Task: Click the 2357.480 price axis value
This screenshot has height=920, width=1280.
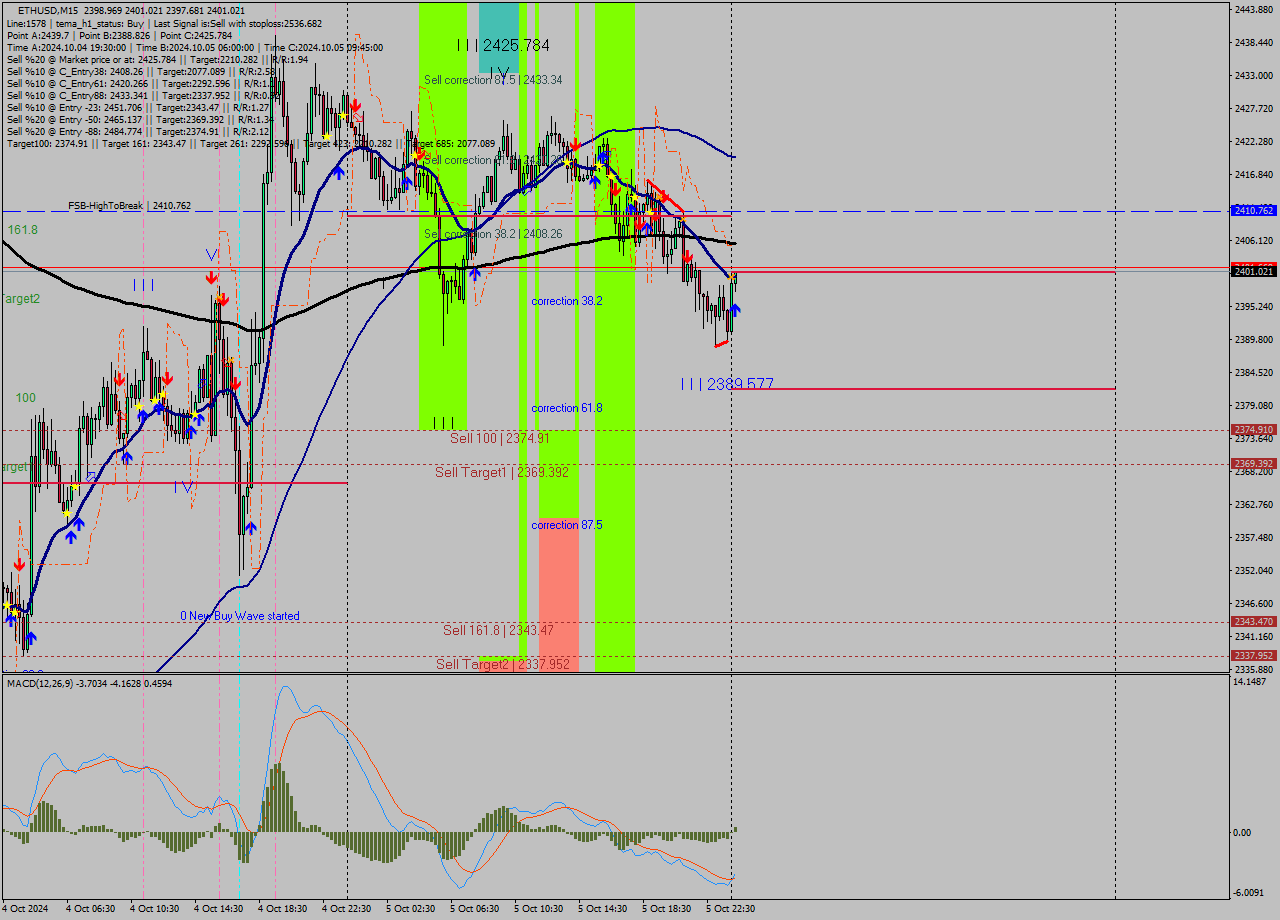Action: tap(1254, 538)
